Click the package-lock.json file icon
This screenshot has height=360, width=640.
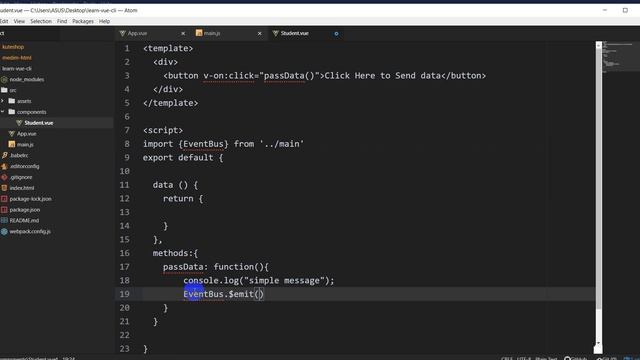pos(4,199)
